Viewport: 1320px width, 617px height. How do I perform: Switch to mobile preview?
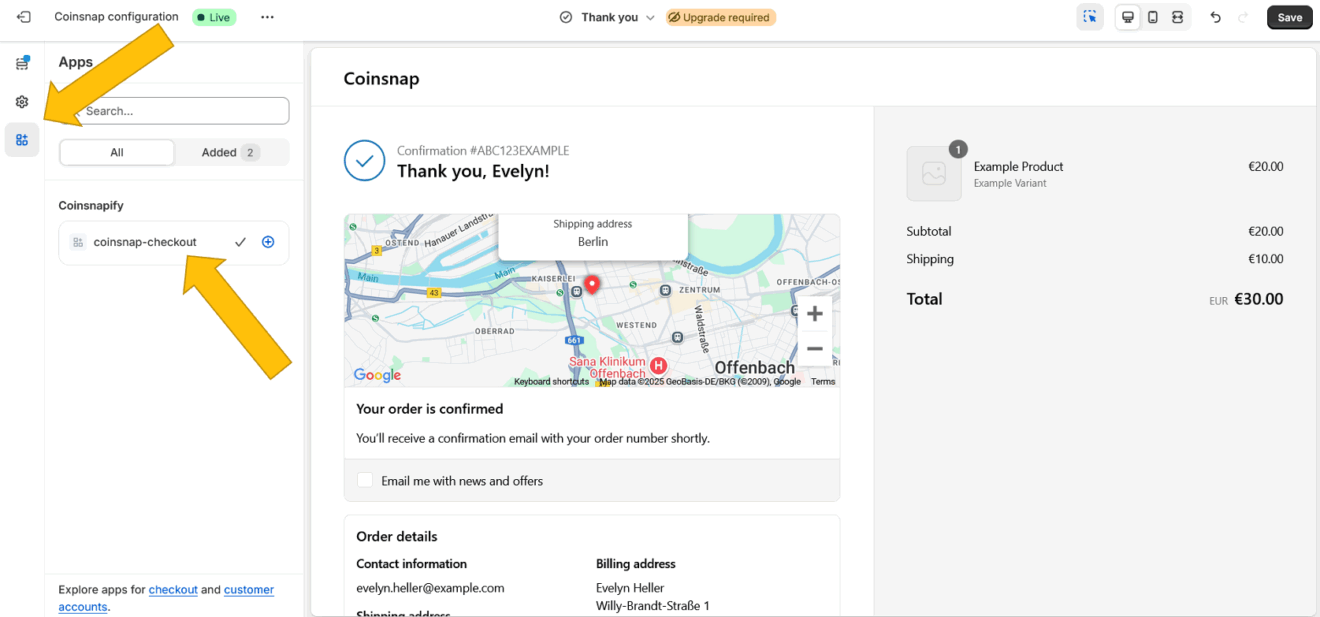tap(1153, 17)
